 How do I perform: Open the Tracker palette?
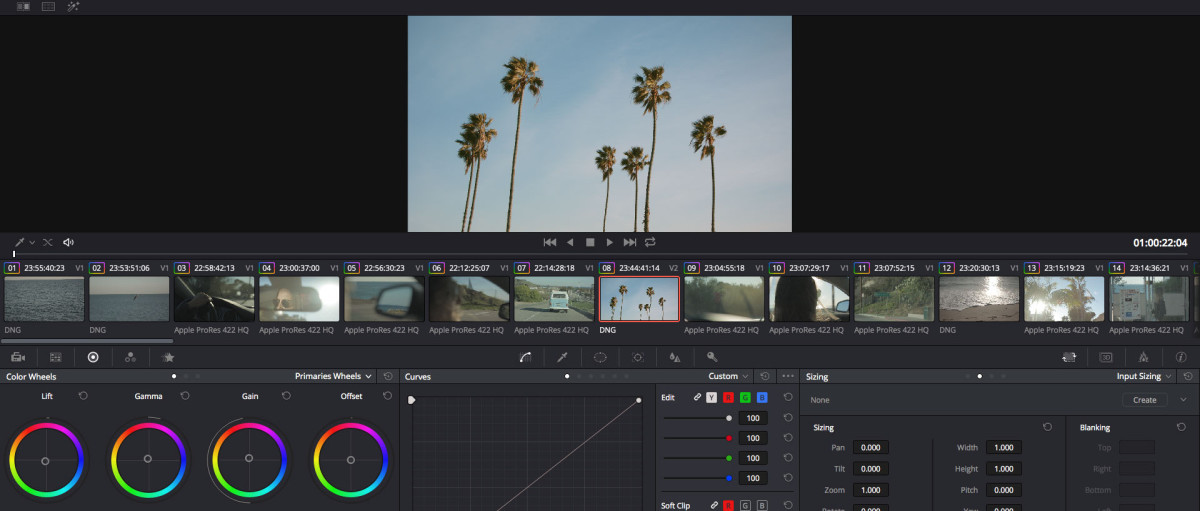pyautogui.click(x=637, y=357)
